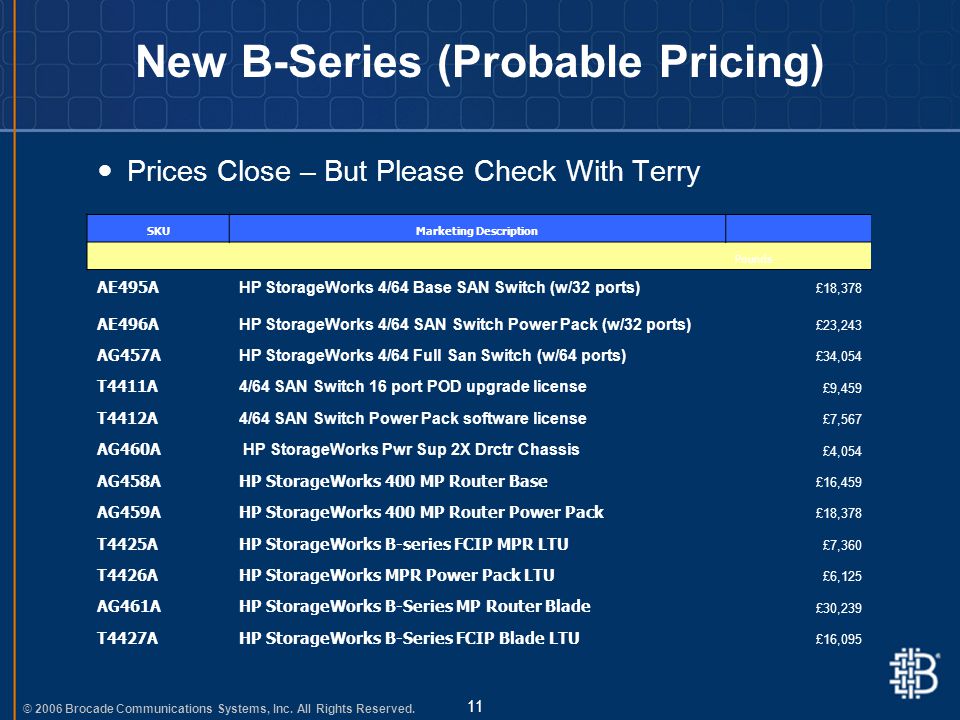Click slide number 11 at the bottom
Image resolution: width=960 pixels, height=720 pixels.
(475, 706)
